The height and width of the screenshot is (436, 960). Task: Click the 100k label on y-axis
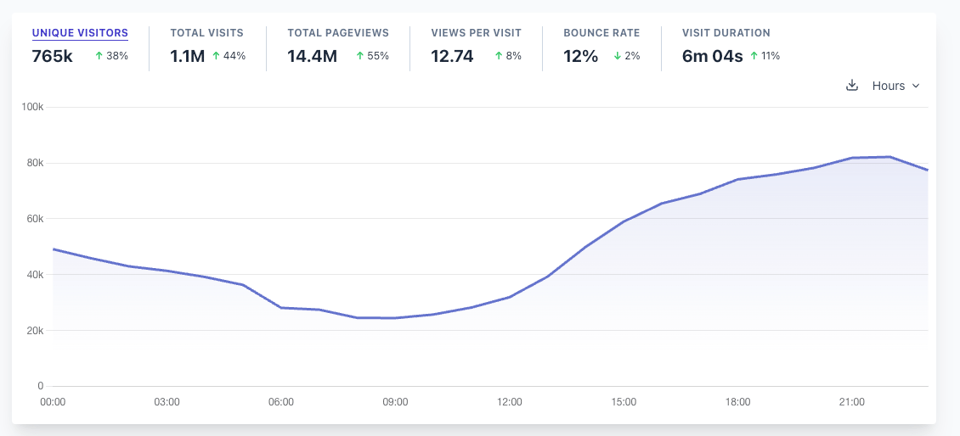[32, 107]
